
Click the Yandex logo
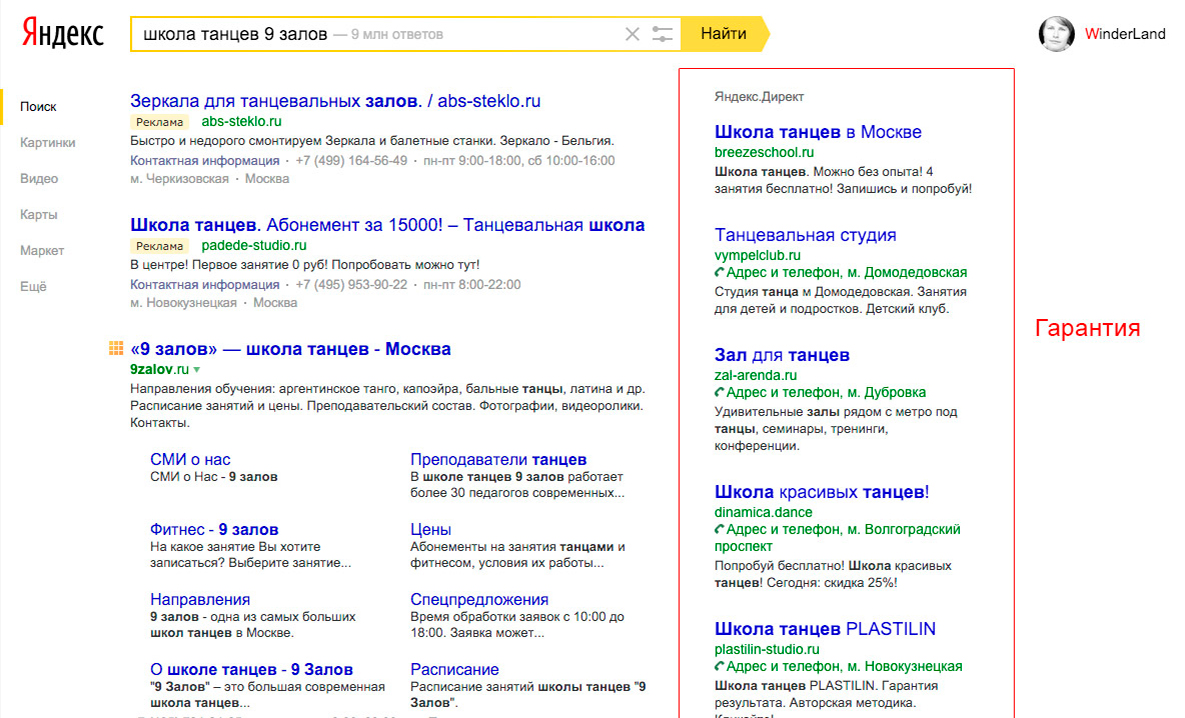coord(63,33)
